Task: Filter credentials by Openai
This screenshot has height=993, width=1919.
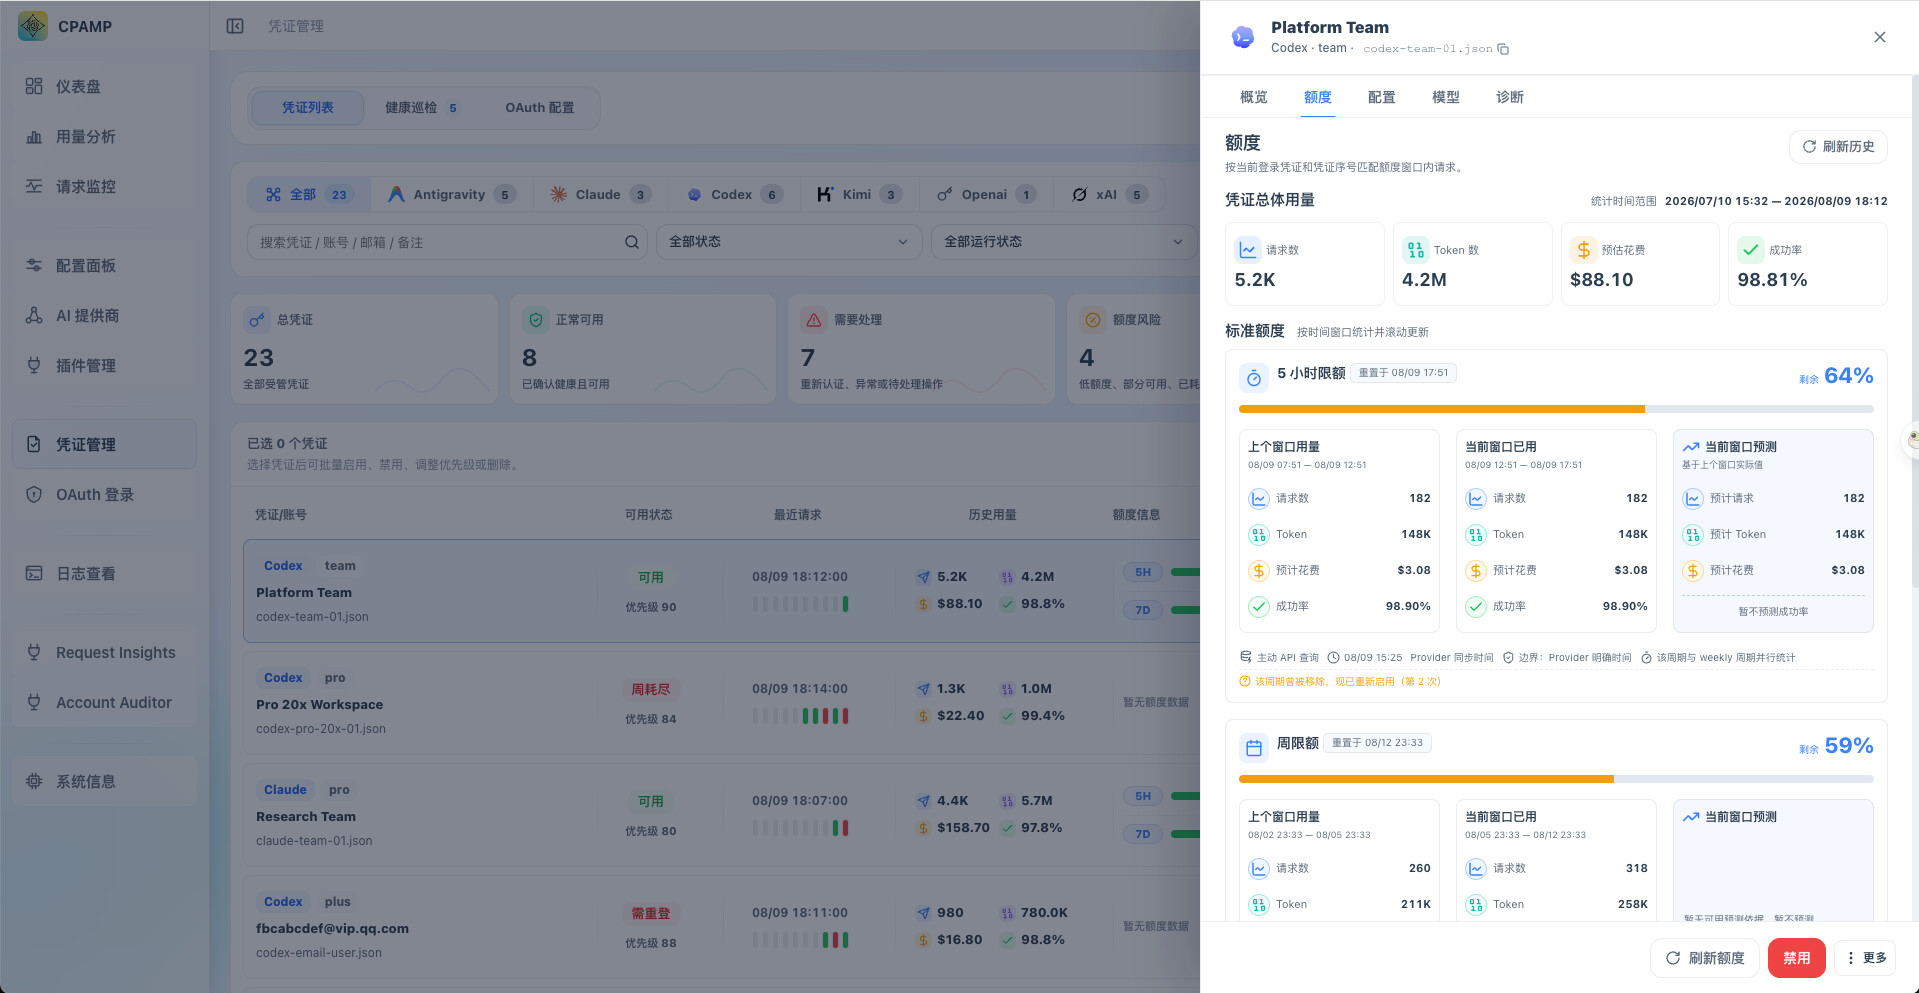Action: pos(987,195)
